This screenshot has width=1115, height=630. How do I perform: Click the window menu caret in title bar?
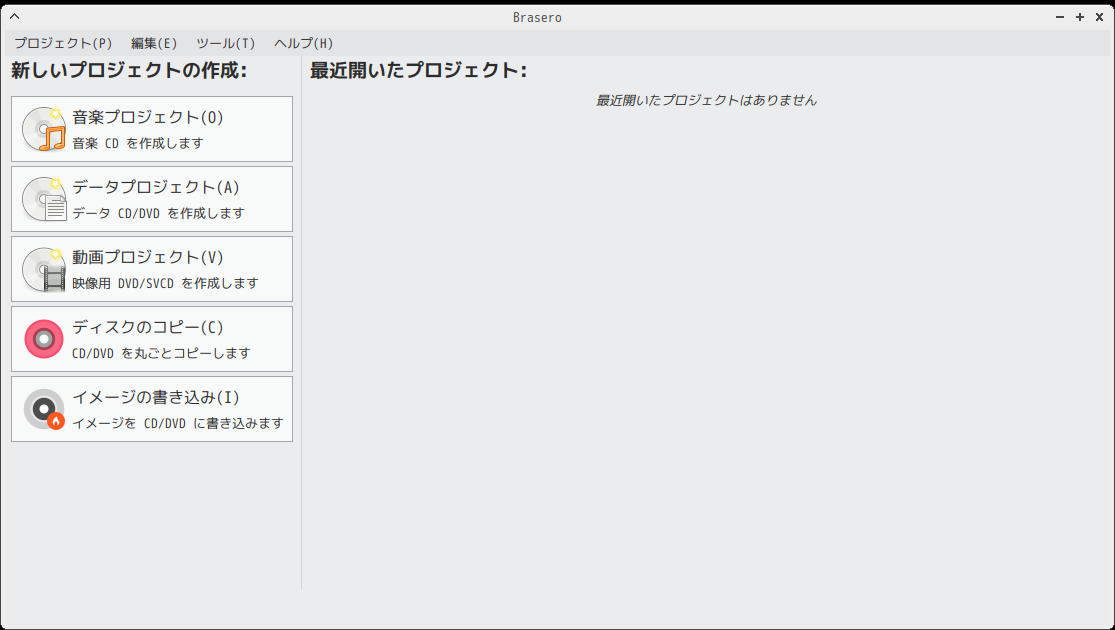[14, 17]
